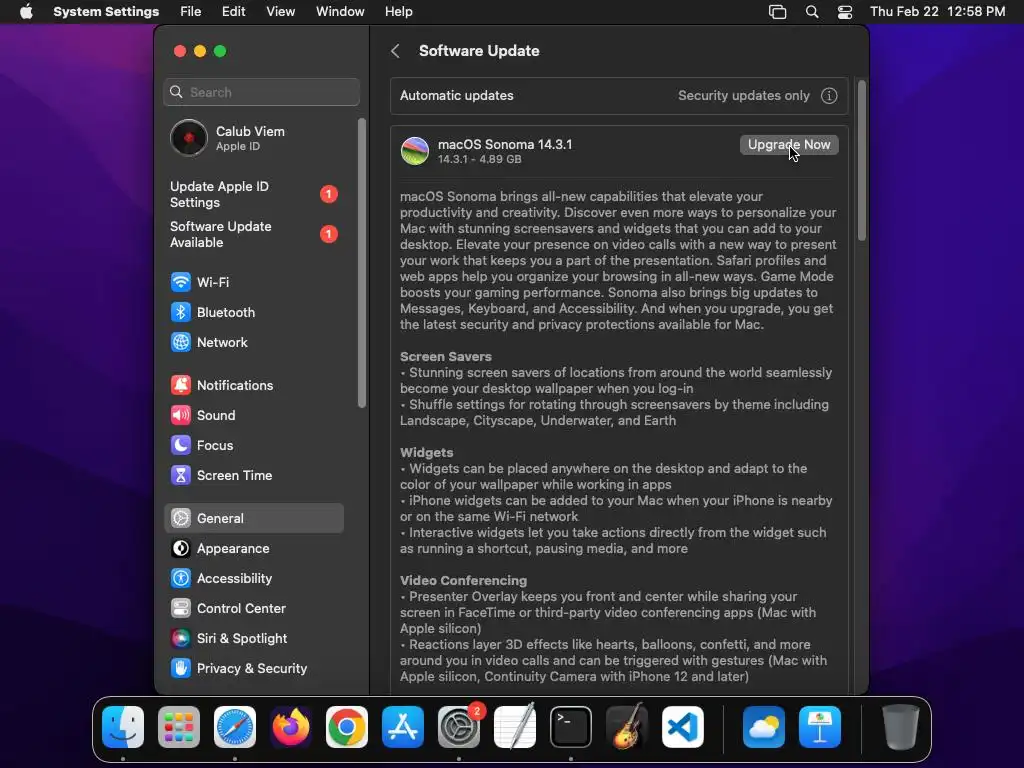The image size is (1024, 768).
Task: Go back using the back chevron
Action: (395, 51)
